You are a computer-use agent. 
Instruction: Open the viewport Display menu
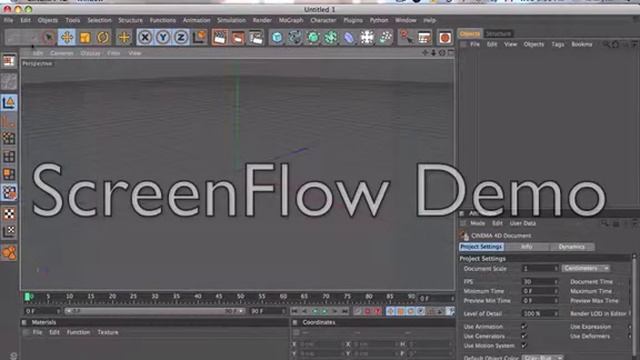(90, 53)
